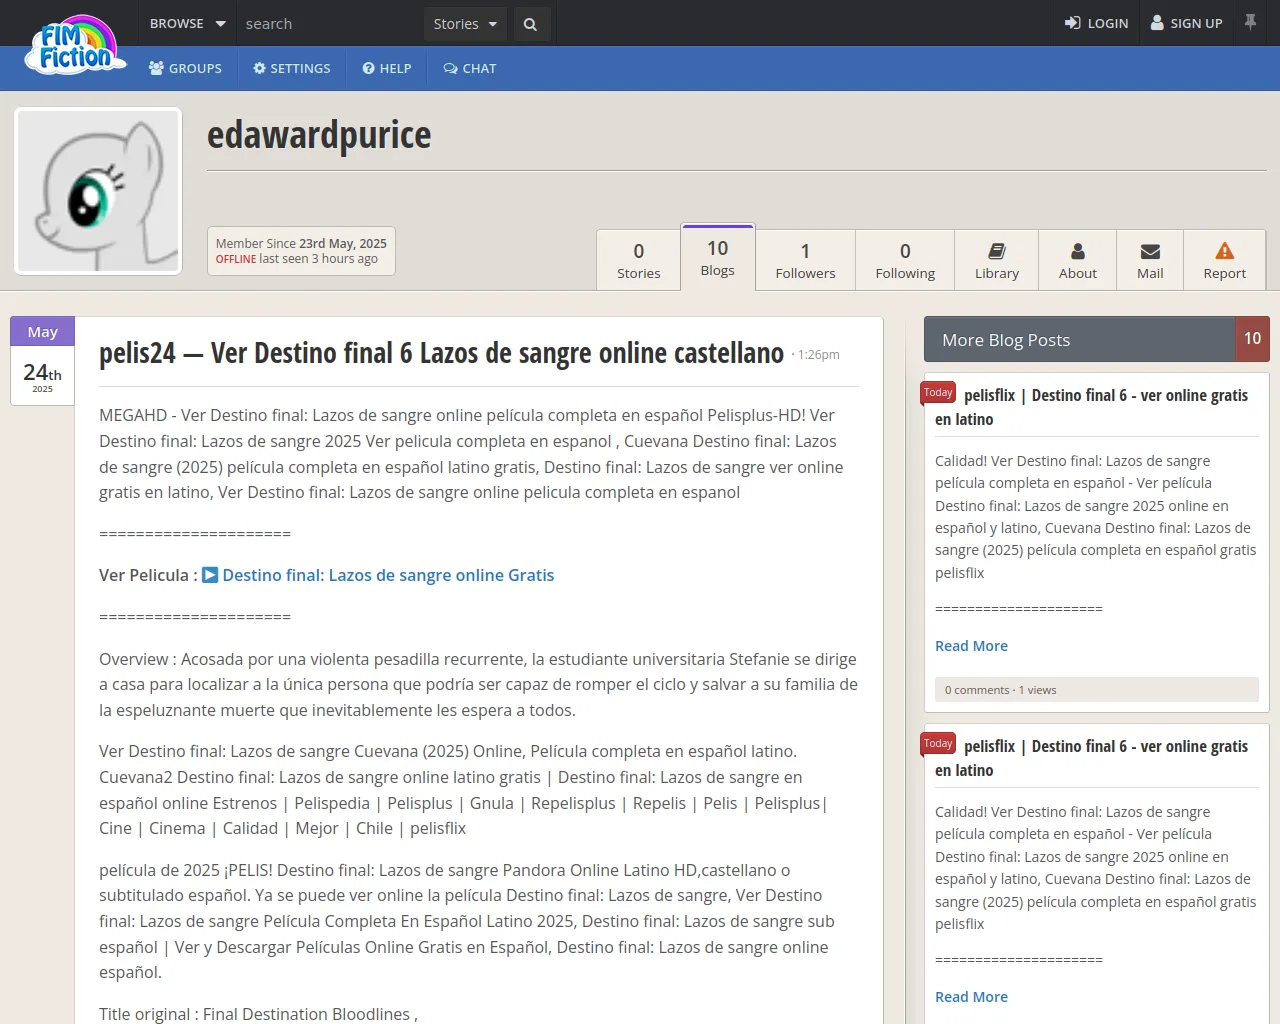Click the 1:26pm post timestamp

(x=818, y=355)
